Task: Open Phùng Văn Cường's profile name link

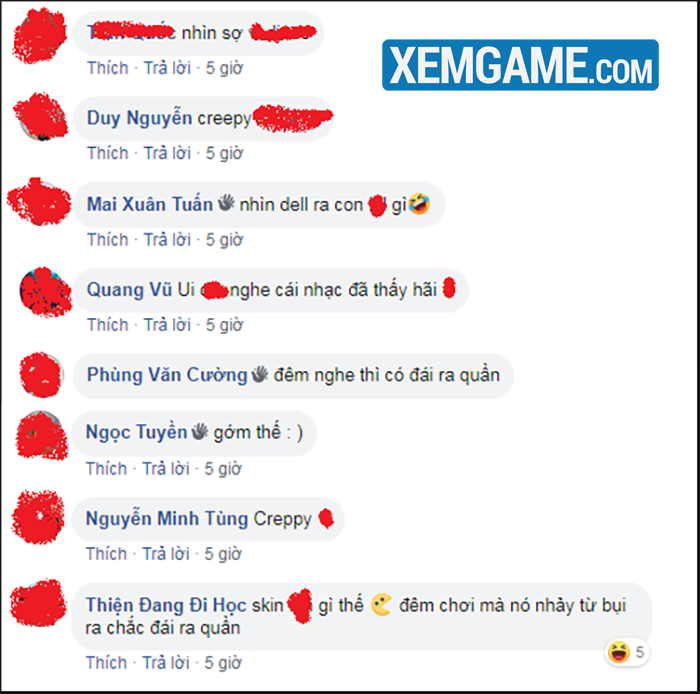Action: click(167, 375)
